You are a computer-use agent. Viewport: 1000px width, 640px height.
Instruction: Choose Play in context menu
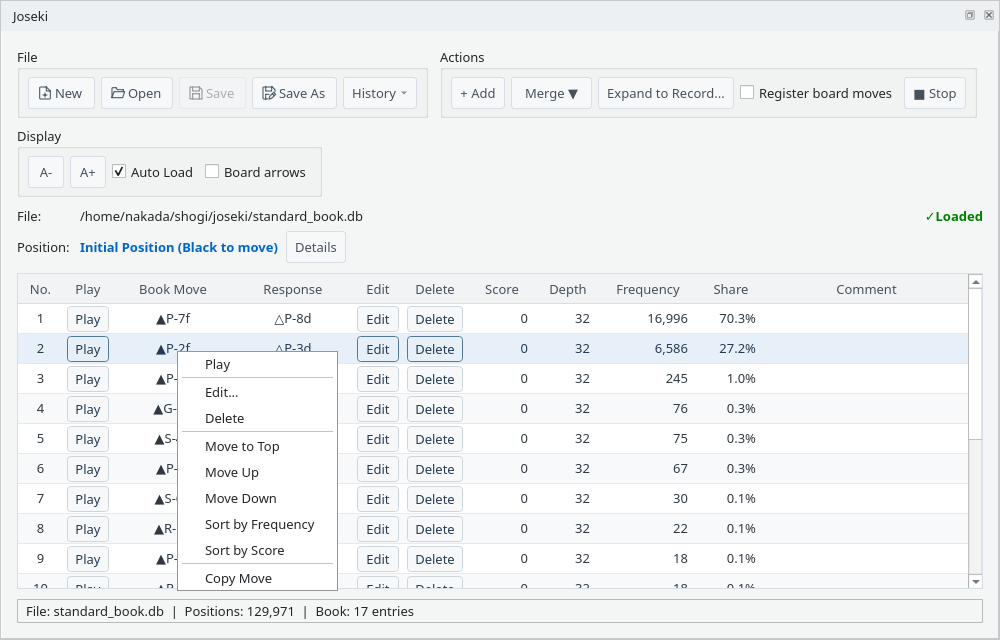tap(257, 365)
